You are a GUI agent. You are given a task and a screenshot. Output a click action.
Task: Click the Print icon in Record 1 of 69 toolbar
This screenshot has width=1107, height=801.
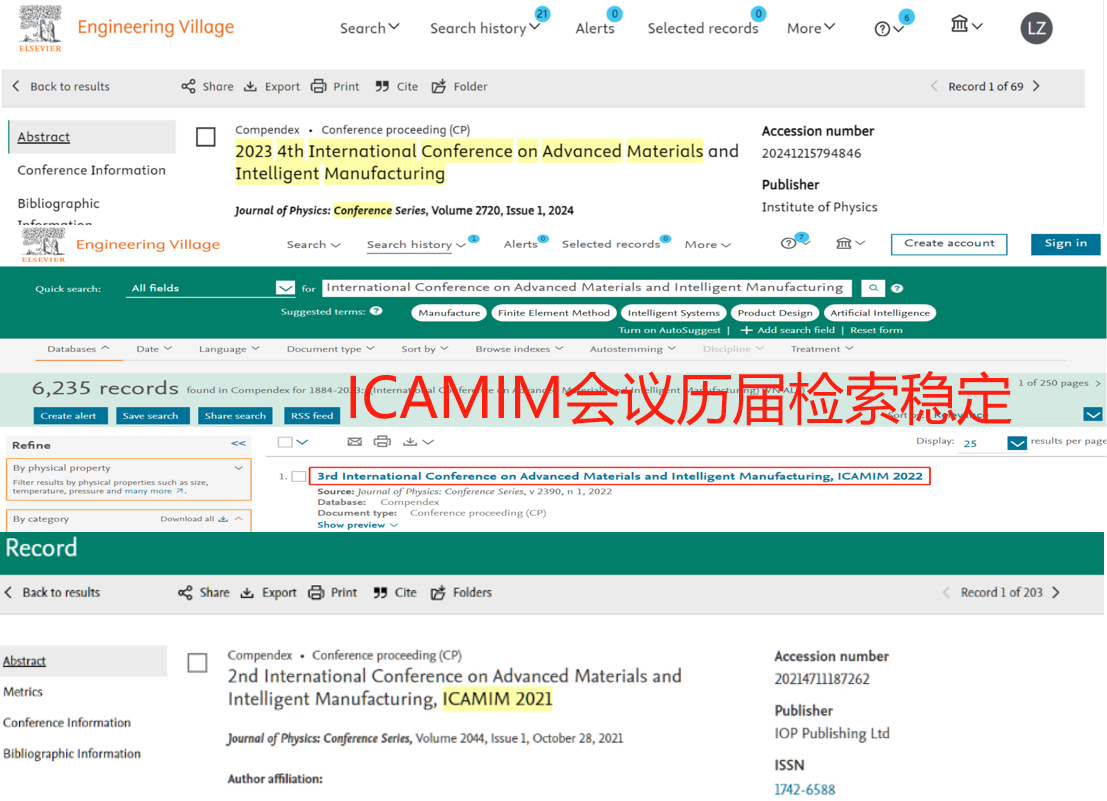click(x=318, y=87)
